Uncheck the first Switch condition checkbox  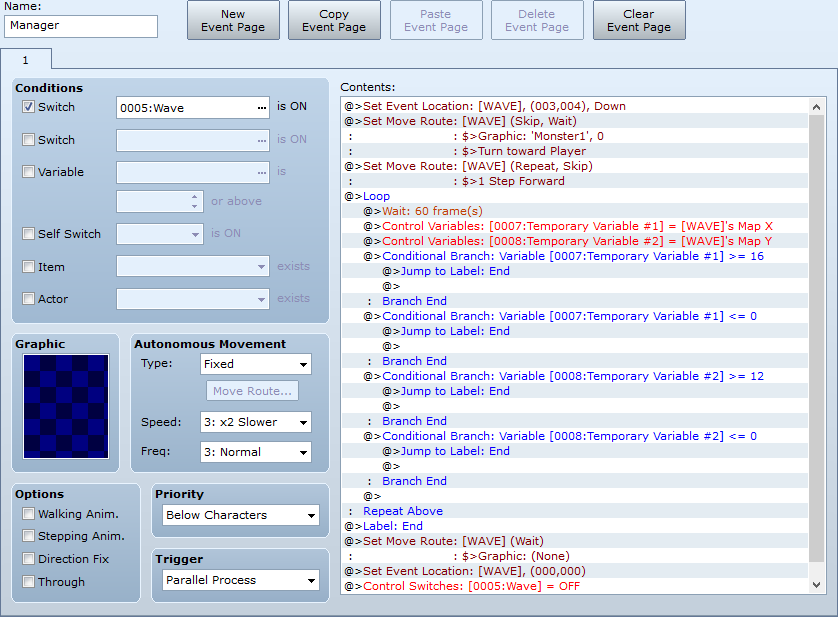tap(29, 107)
